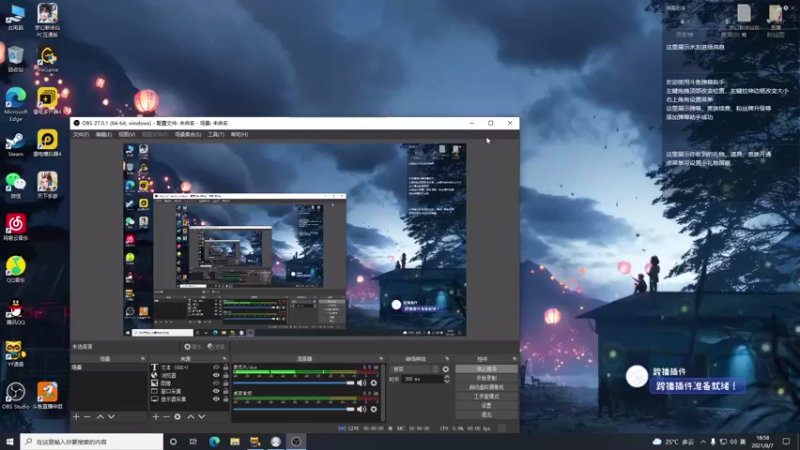Click the 滤镜 filters button above the docks
The height and width of the screenshot is (450, 800).
pyautogui.click(x=216, y=347)
